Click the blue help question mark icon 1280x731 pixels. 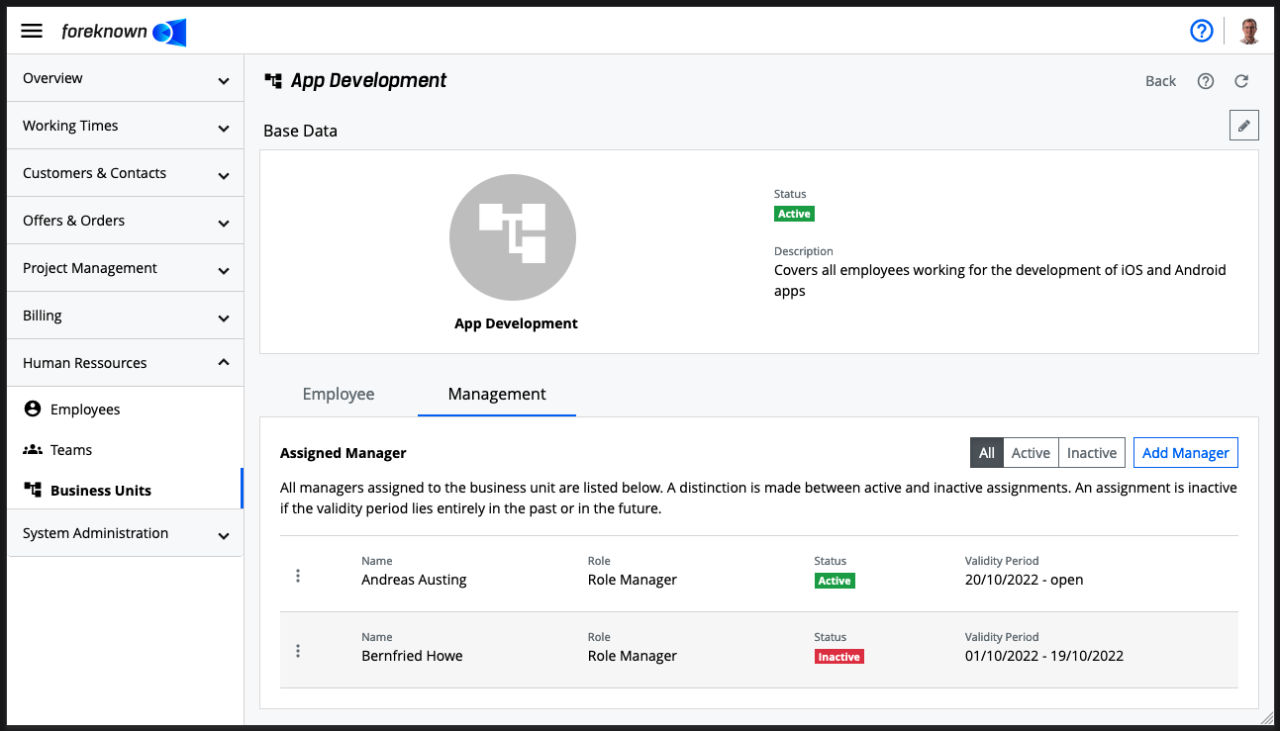click(1201, 31)
